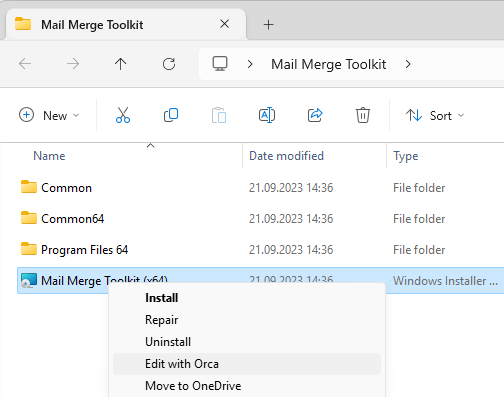
Task: Click date modified cell of Program Files 64 row
Action: point(291,250)
